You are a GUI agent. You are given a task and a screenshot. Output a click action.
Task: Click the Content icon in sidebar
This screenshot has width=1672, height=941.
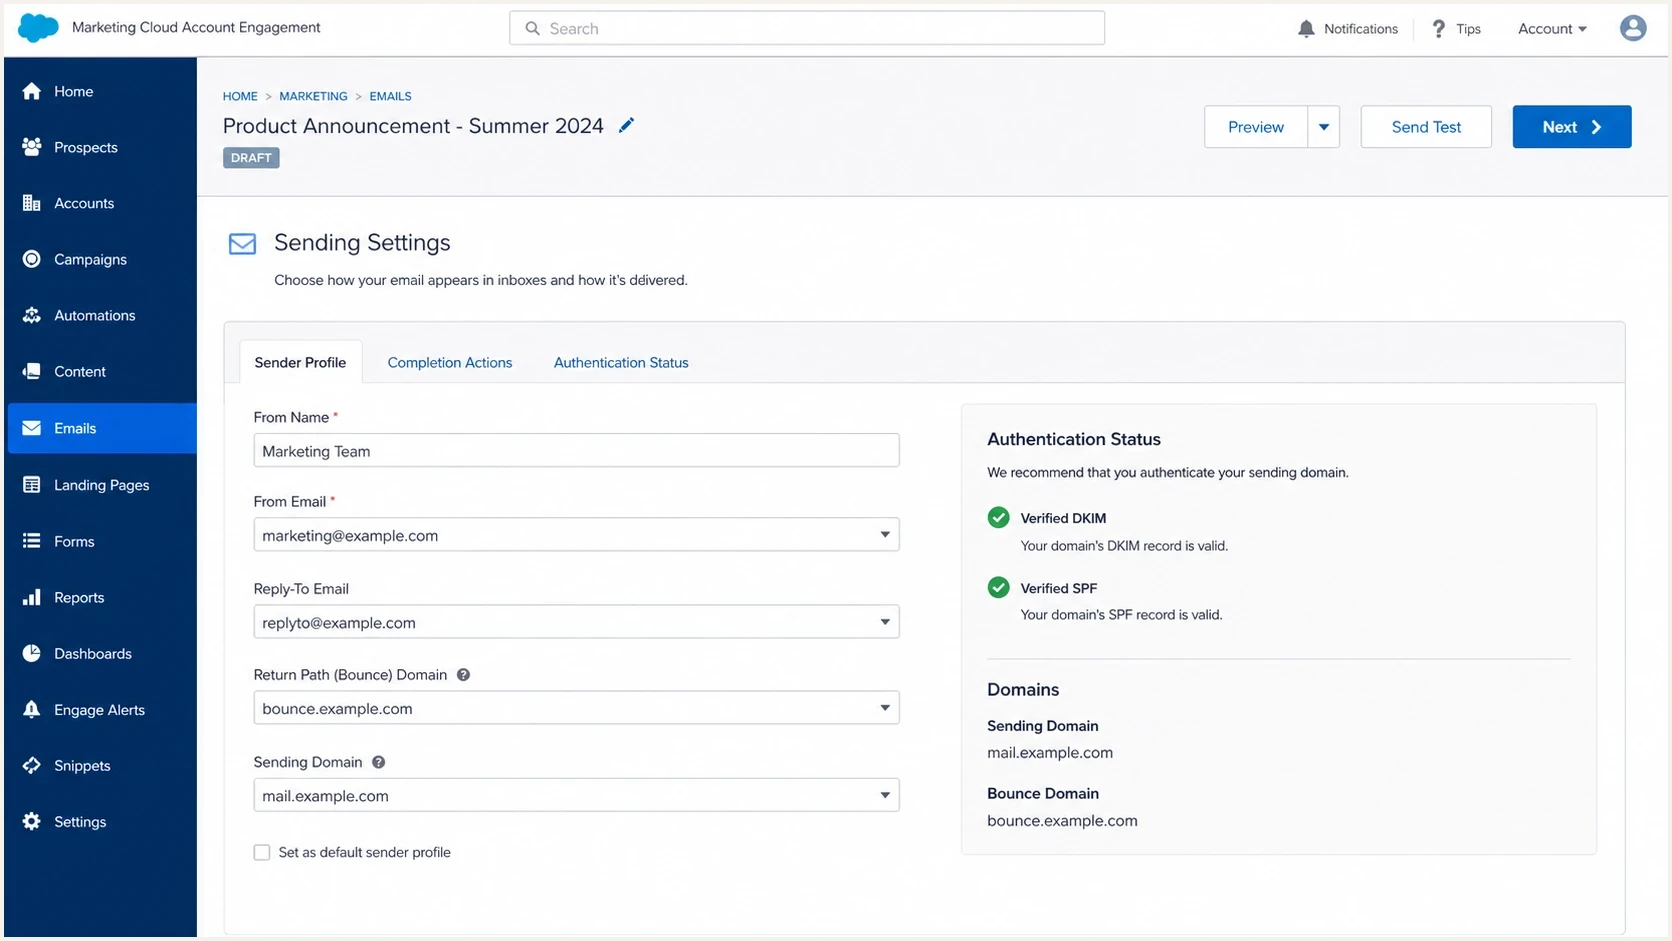click(x=32, y=371)
